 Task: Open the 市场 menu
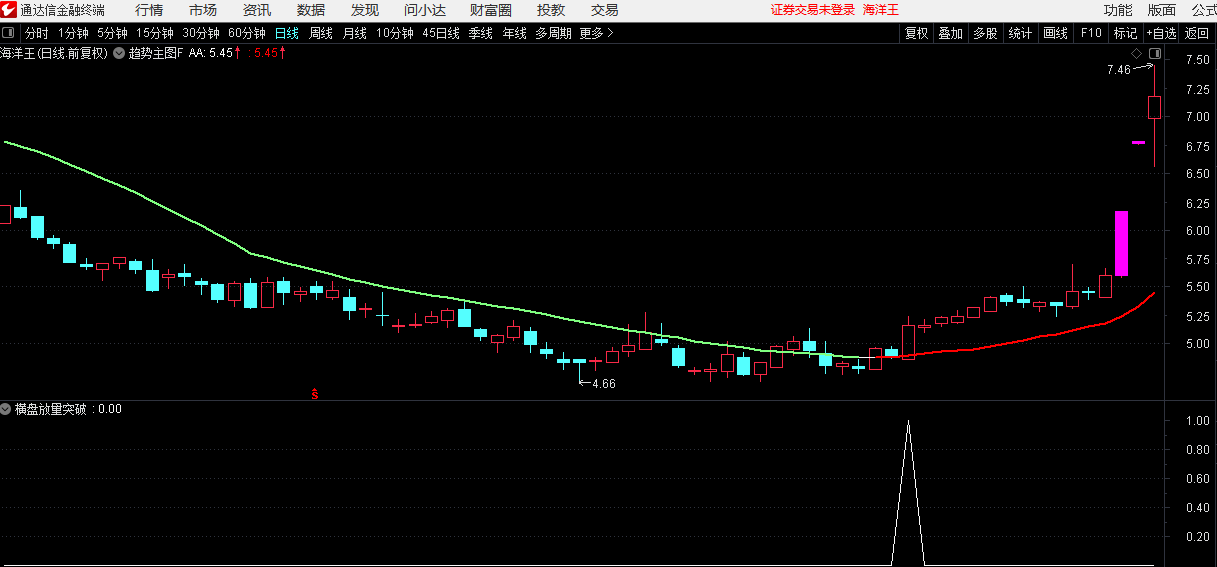click(203, 10)
